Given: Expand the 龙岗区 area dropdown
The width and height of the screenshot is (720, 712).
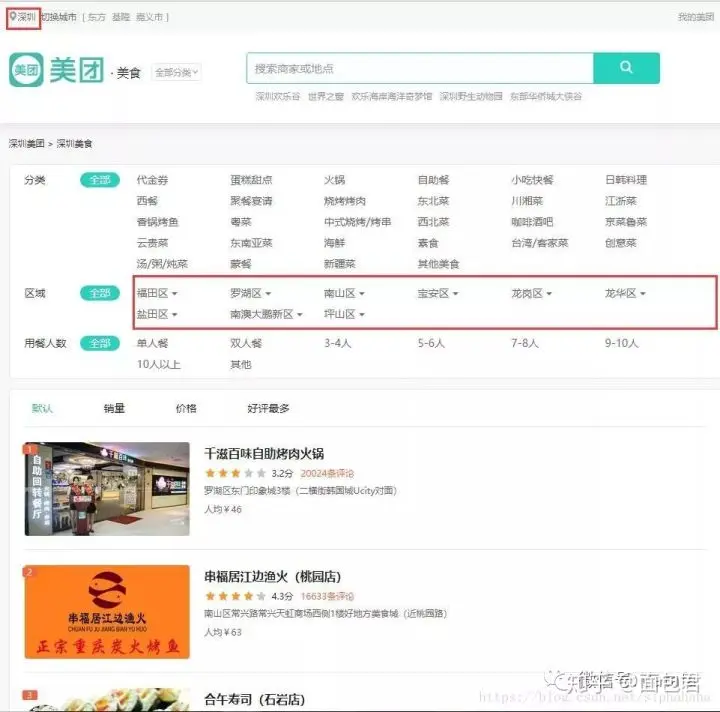Looking at the screenshot, I should (x=532, y=293).
